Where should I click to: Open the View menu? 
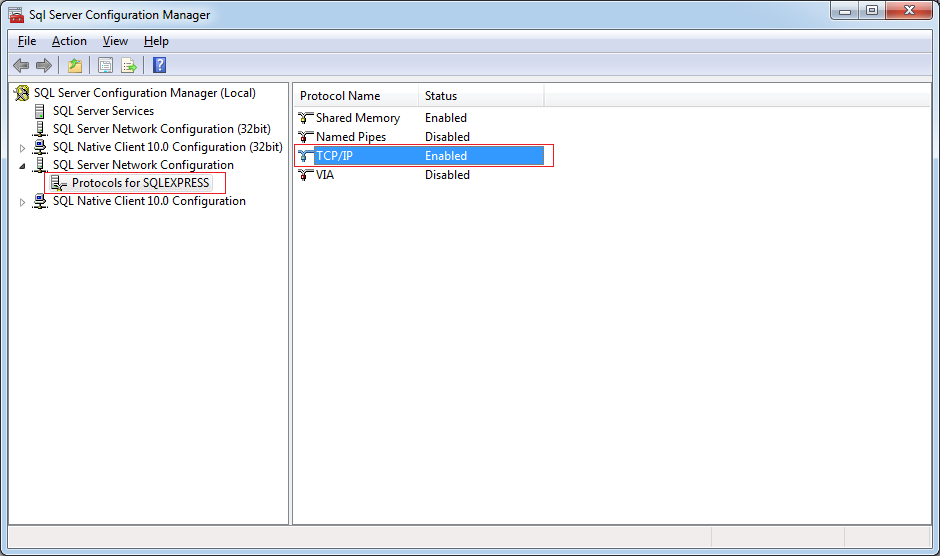click(115, 41)
